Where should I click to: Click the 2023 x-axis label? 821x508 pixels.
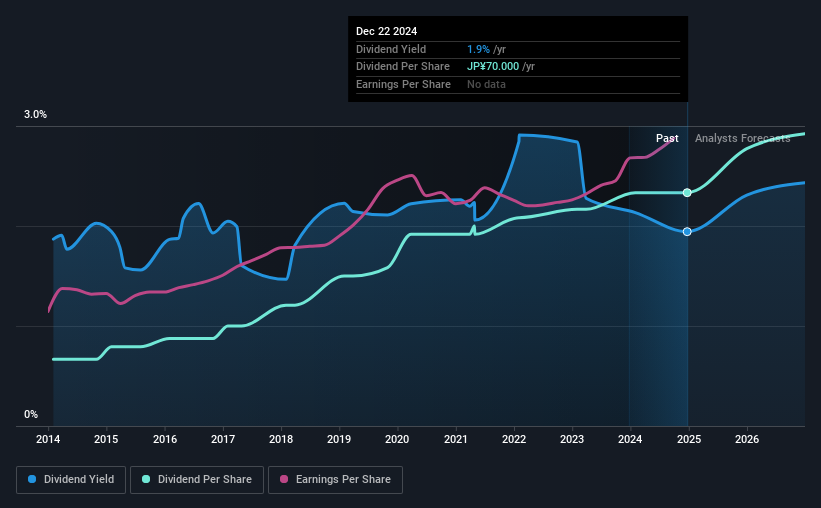tap(572, 439)
